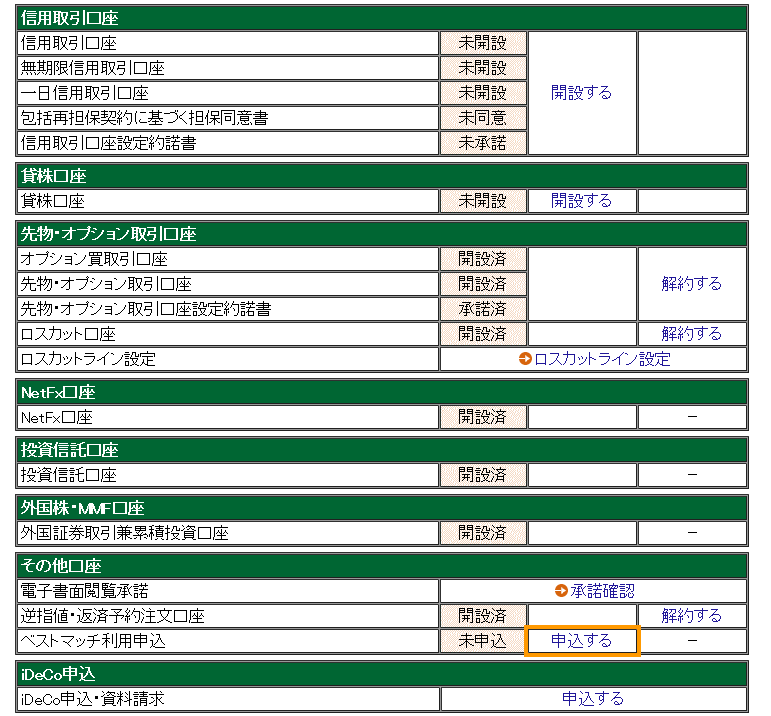771x716 pixels.
Task: Select the 未承諾 status cell
Action: coord(483,143)
